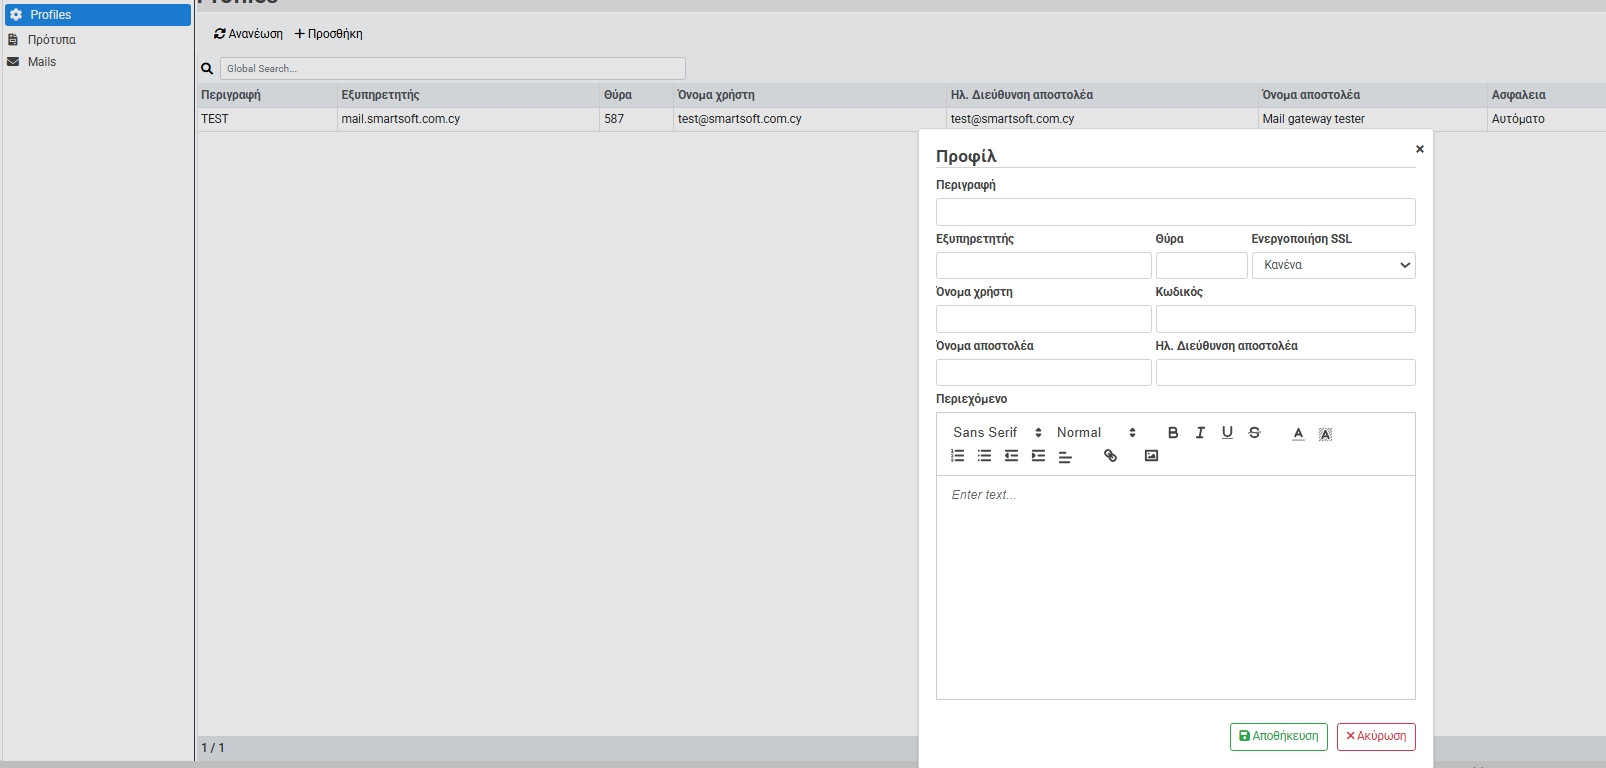This screenshot has width=1606, height=768.
Task: Focus the Όνομα αποστολέα input in dialog
Action: click(x=1043, y=372)
